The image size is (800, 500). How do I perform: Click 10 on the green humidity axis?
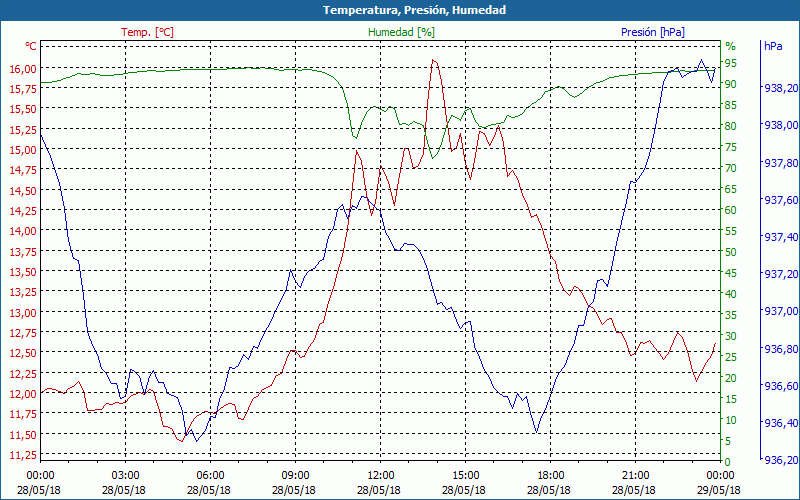(x=731, y=419)
